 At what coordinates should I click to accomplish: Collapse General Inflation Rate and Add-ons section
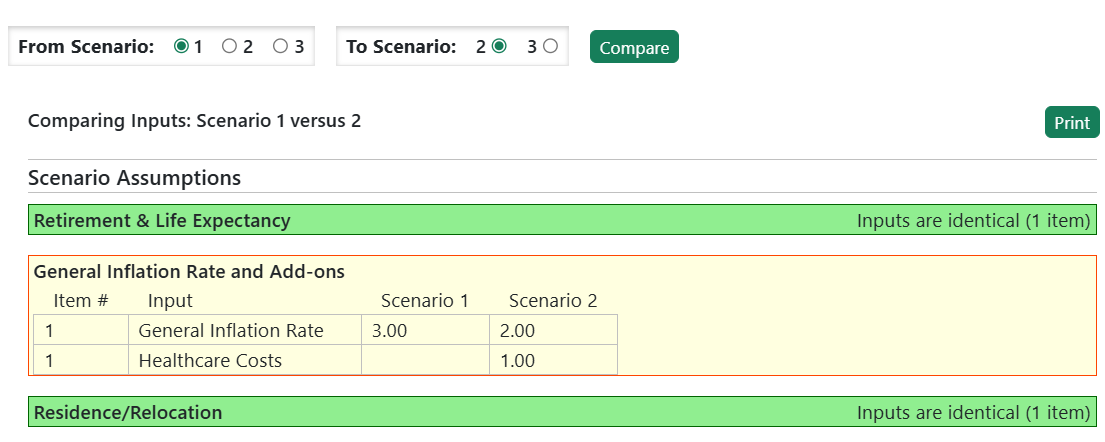(x=189, y=271)
